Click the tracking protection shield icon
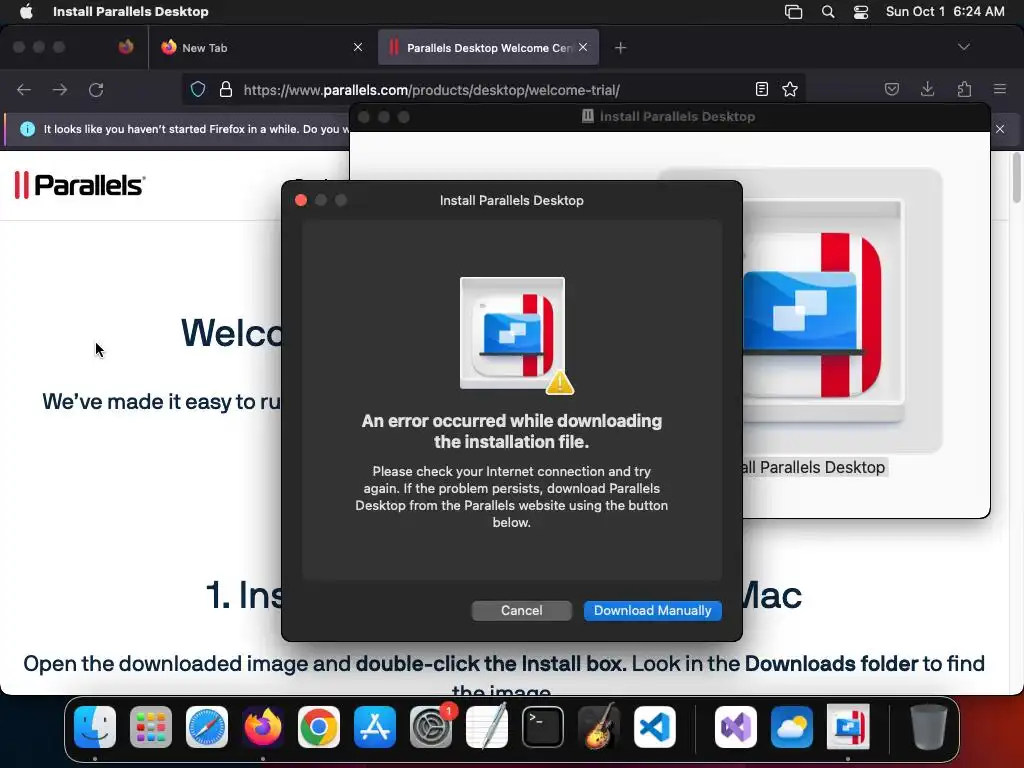1024x768 pixels. tap(198, 89)
